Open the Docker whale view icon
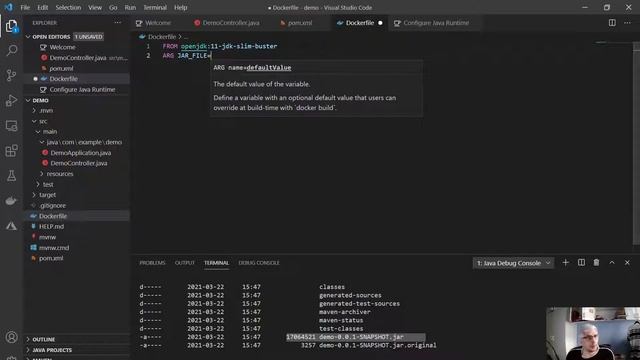The image size is (640, 360). [11, 201]
